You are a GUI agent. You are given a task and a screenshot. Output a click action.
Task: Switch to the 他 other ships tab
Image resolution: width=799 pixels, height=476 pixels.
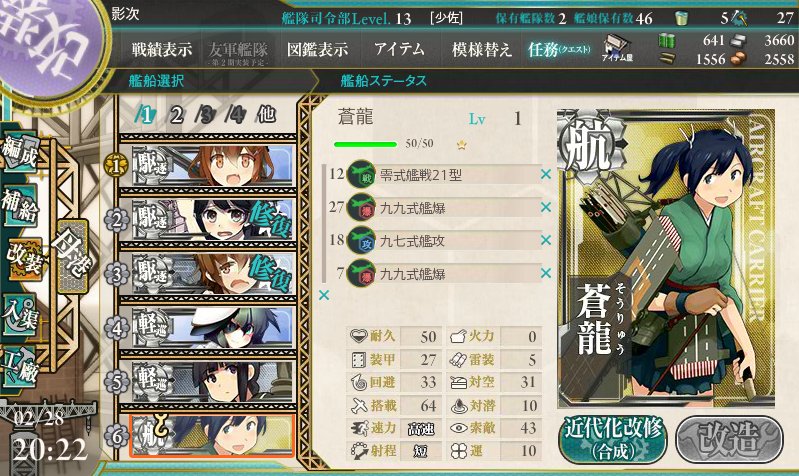point(267,115)
